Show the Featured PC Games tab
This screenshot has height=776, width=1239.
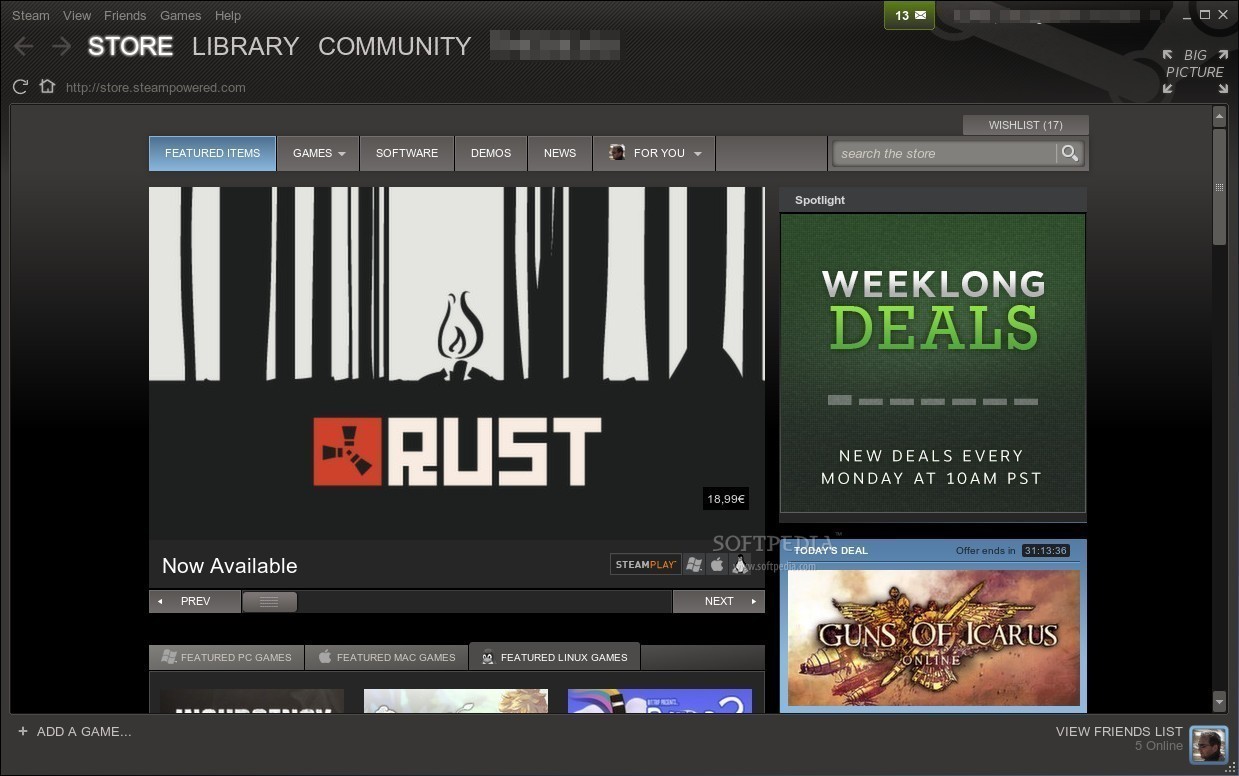click(226, 657)
